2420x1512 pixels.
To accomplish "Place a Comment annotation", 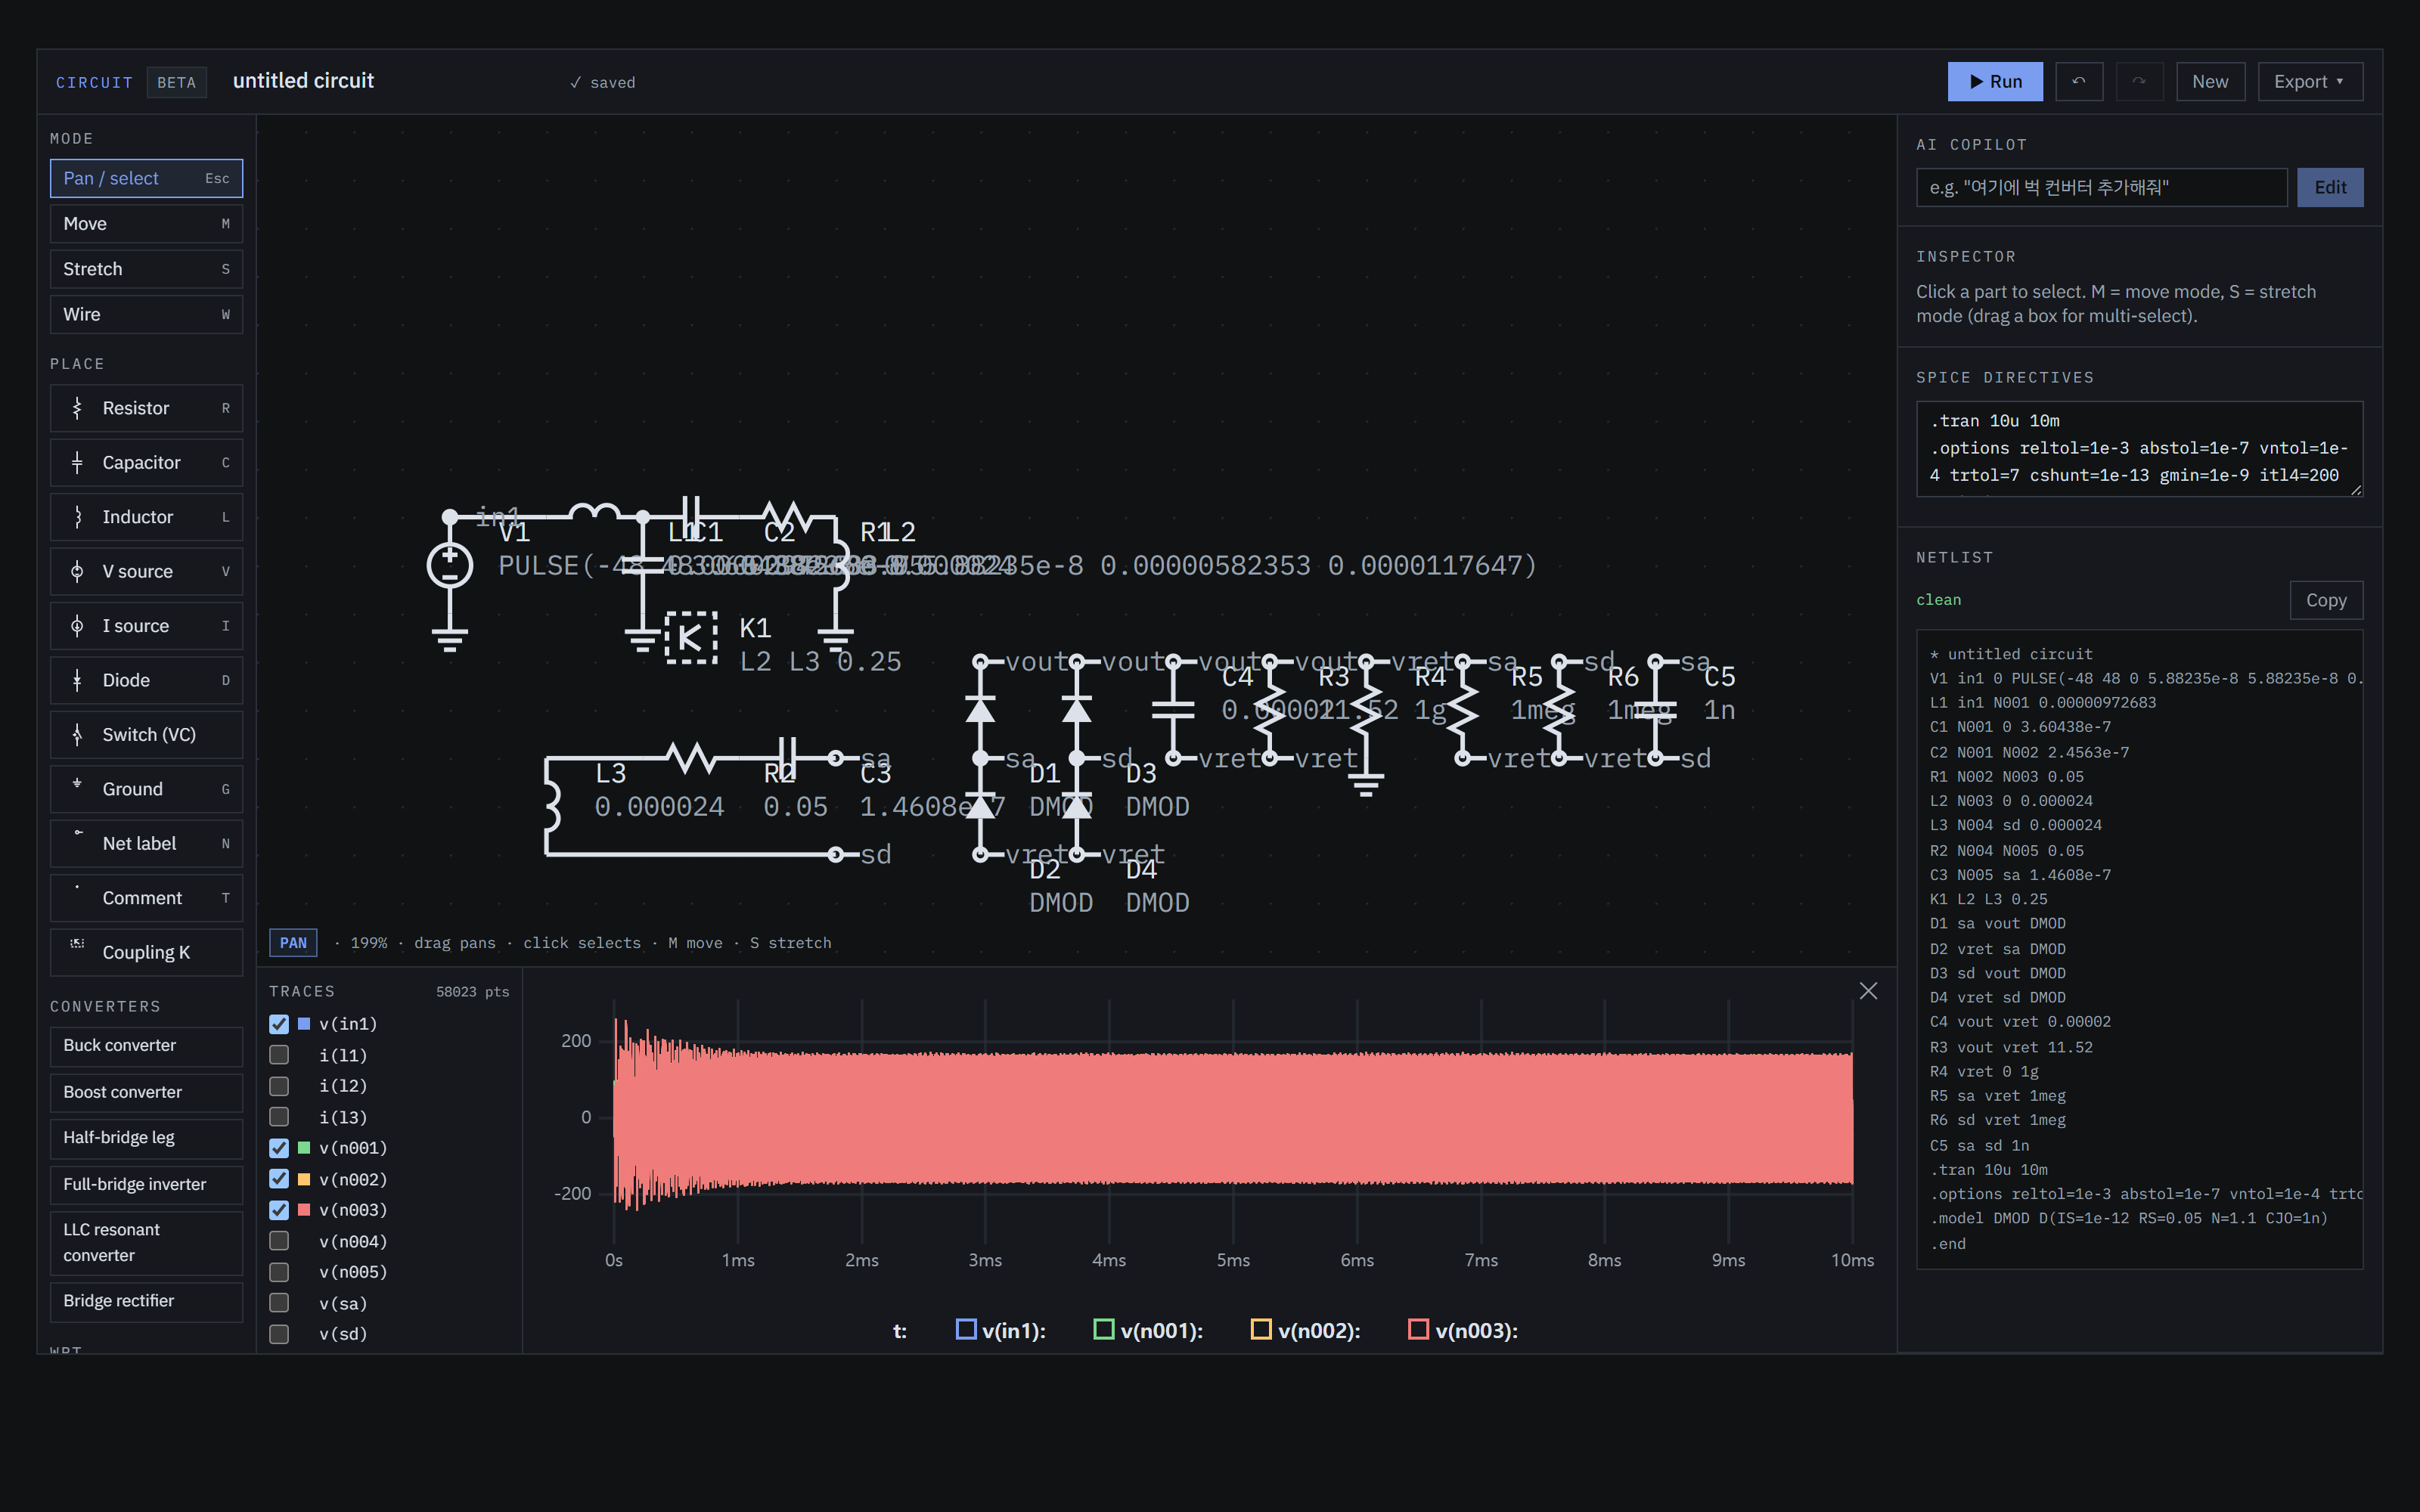I will tap(146, 898).
